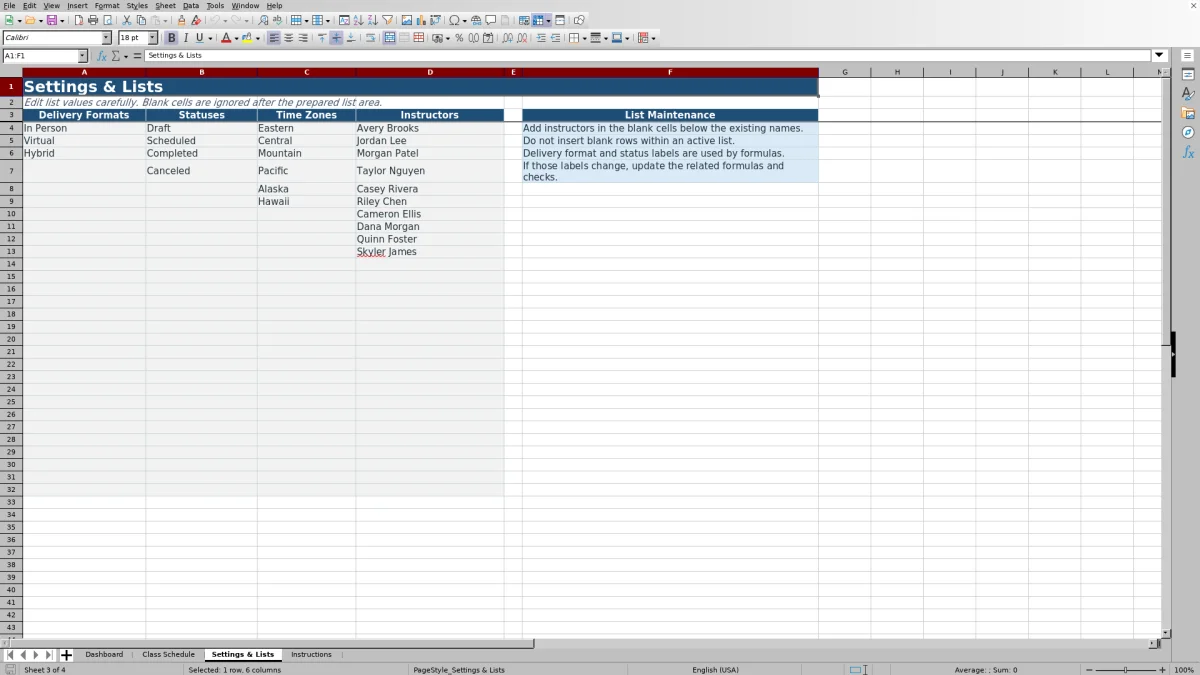Screen dimensions: 1200x675
Task: Click Sort Ascending icon
Action: click(x=358, y=20)
